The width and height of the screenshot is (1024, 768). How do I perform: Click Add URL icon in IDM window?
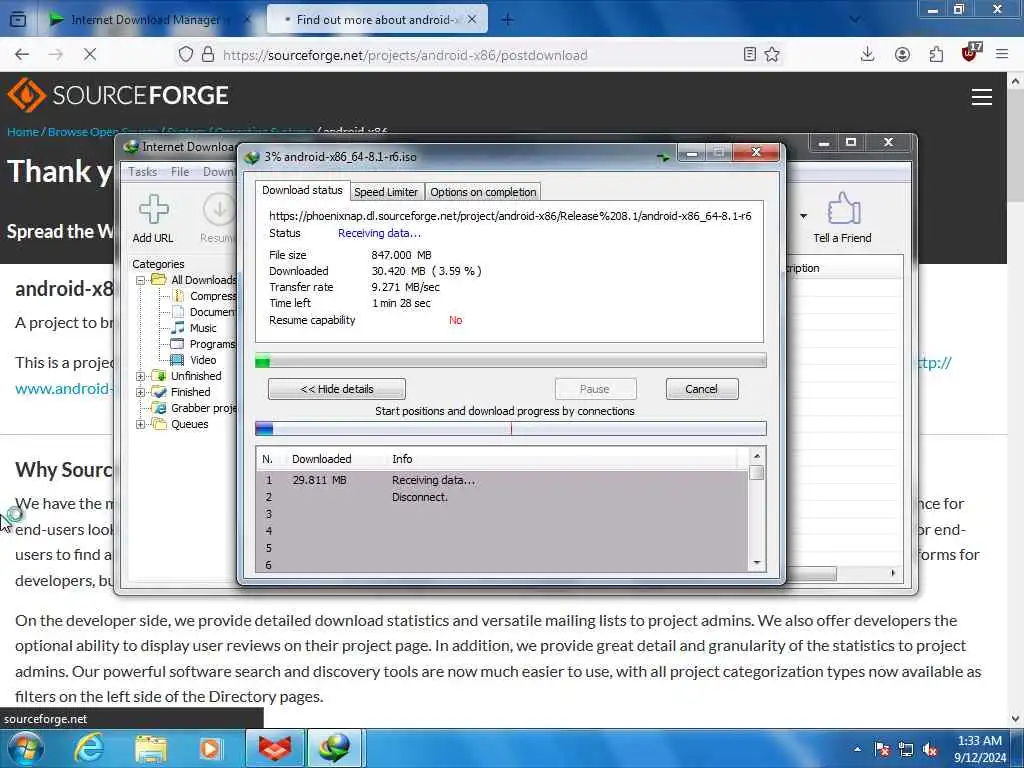[153, 210]
